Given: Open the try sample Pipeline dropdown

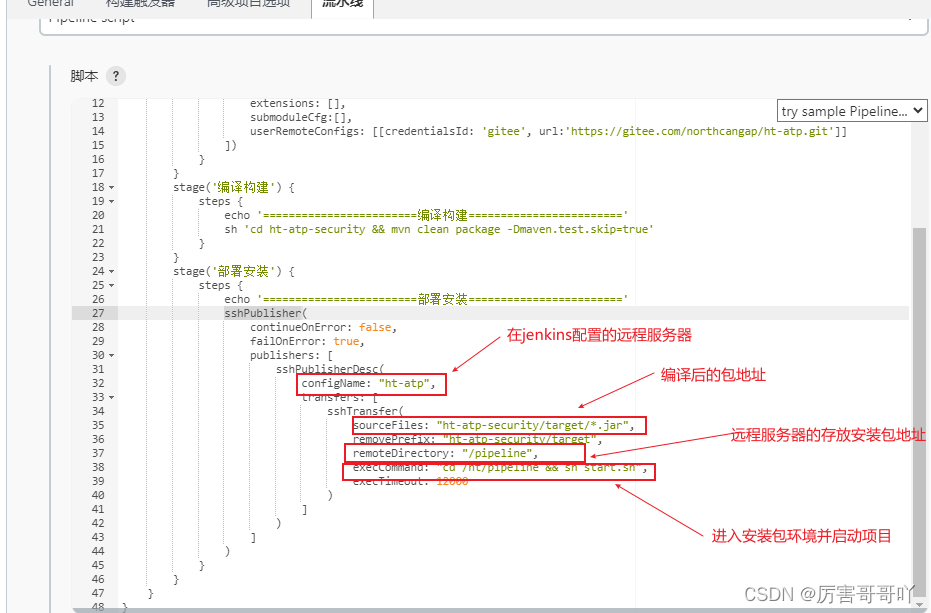Looking at the screenshot, I should point(852,111).
